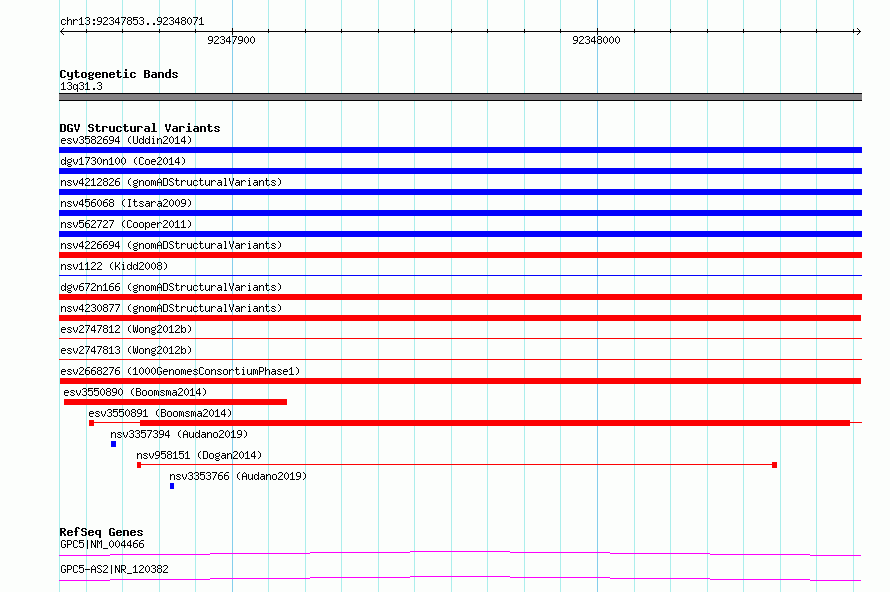Image resolution: width=890 pixels, height=592 pixels.
Task: Open the Cytogenetic Bands track title
Action: coord(119,74)
